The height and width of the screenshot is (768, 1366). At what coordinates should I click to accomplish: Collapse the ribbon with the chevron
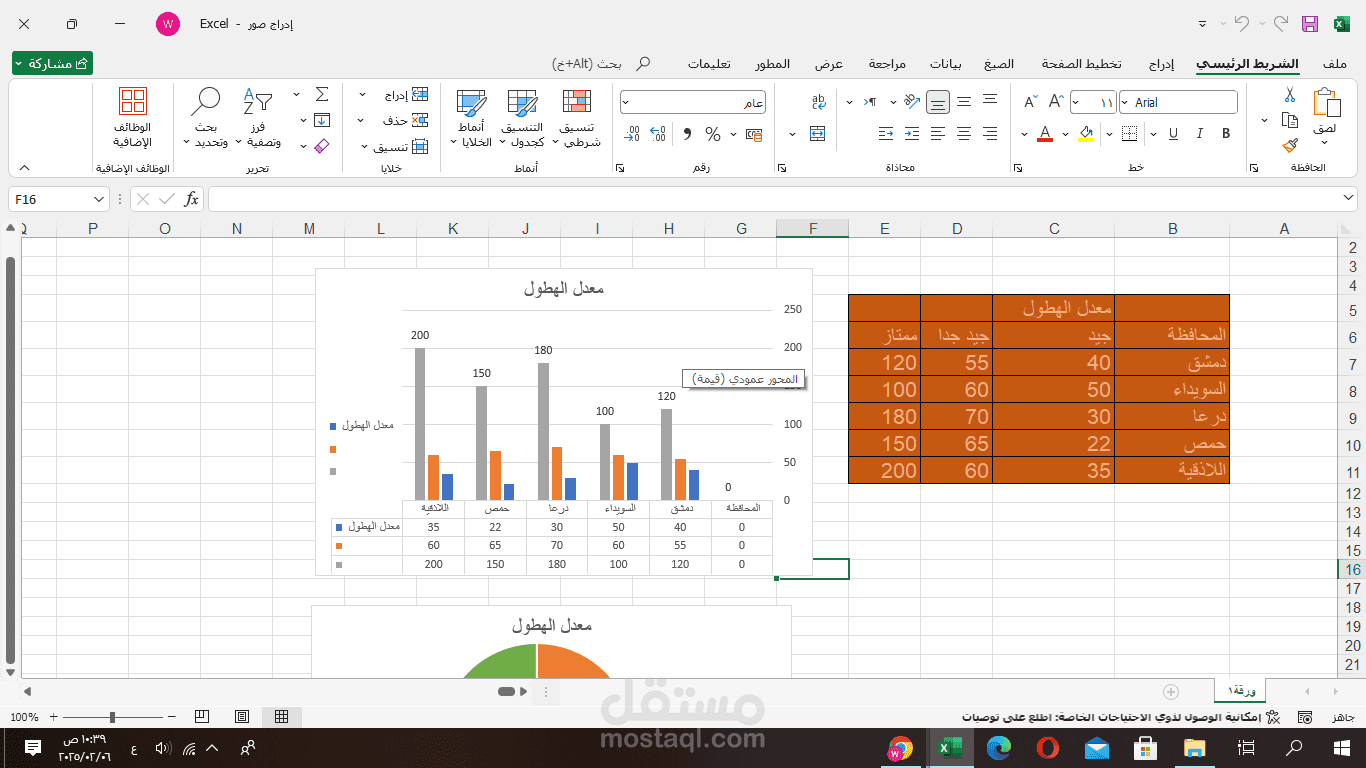point(24,168)
